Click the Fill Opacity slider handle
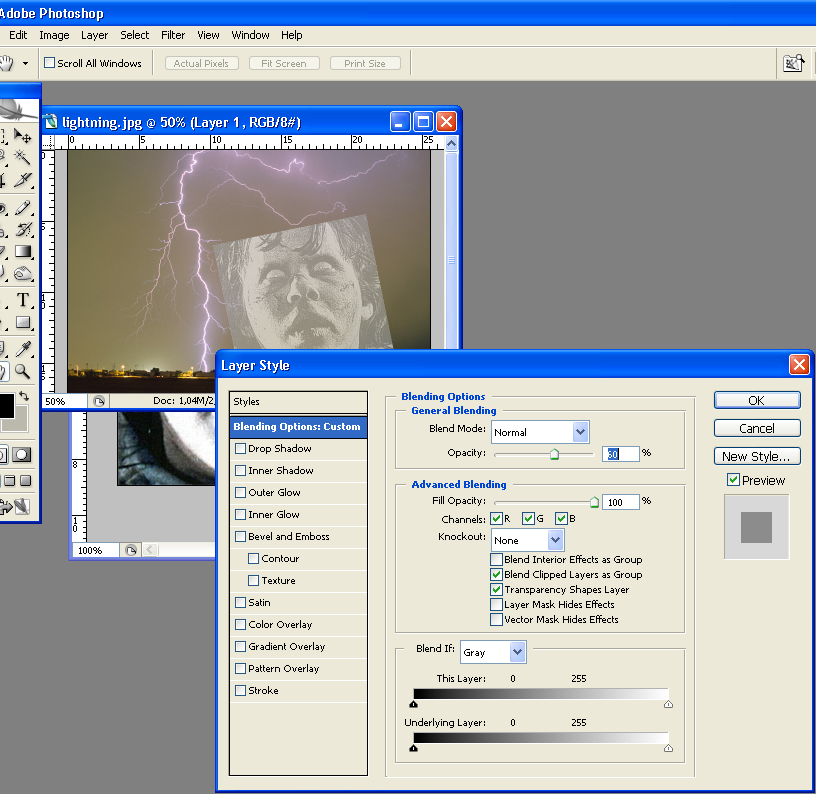Image resolution: width=816 pixels, height=794 pixels. point(594,502)
